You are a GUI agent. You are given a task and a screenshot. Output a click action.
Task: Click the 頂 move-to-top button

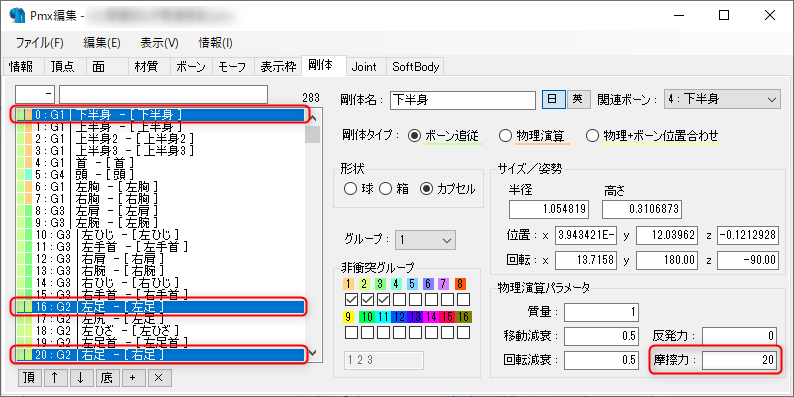(29, 377)
